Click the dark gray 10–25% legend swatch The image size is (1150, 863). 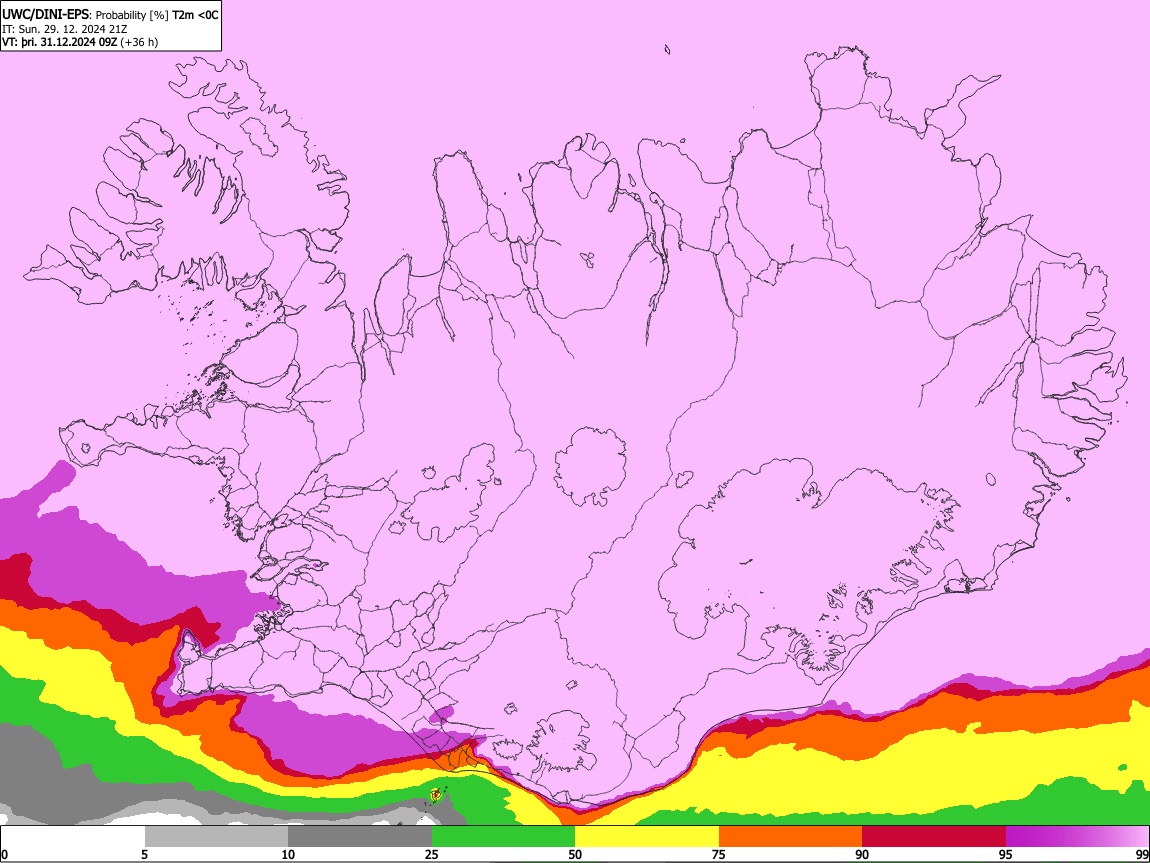(360, 837)
